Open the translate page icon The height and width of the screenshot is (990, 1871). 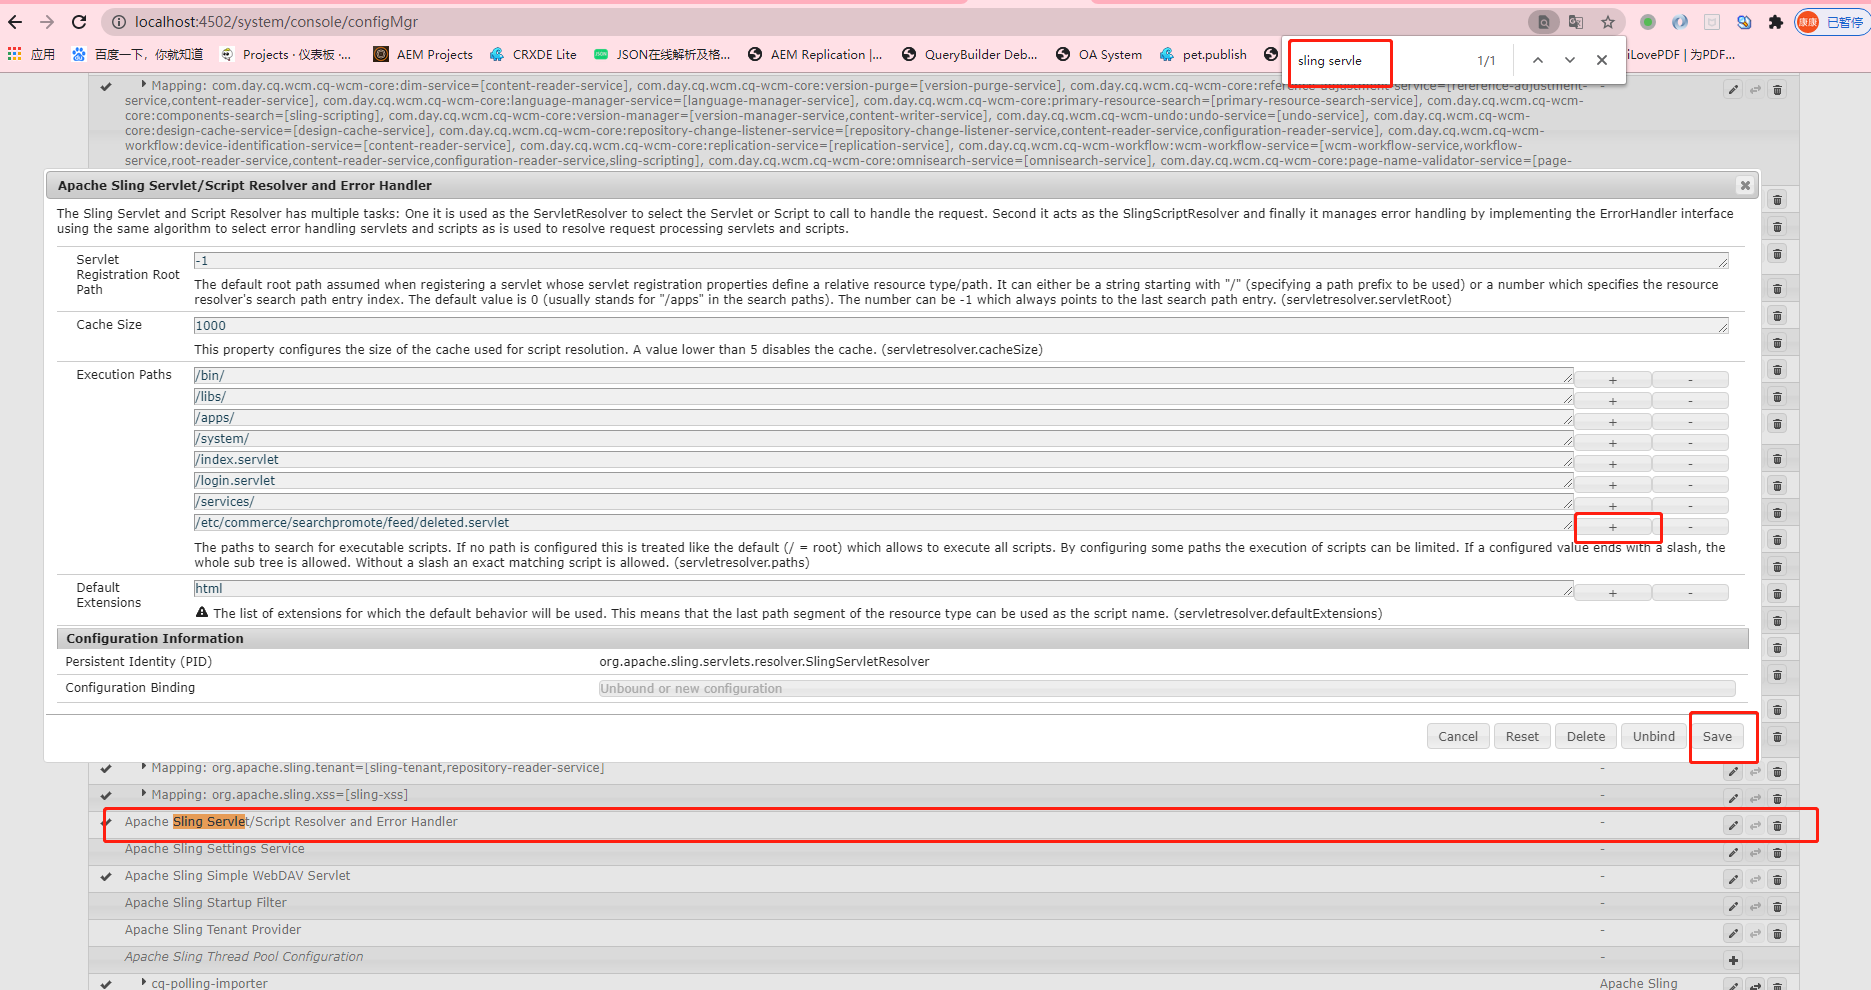point(1576,22)
